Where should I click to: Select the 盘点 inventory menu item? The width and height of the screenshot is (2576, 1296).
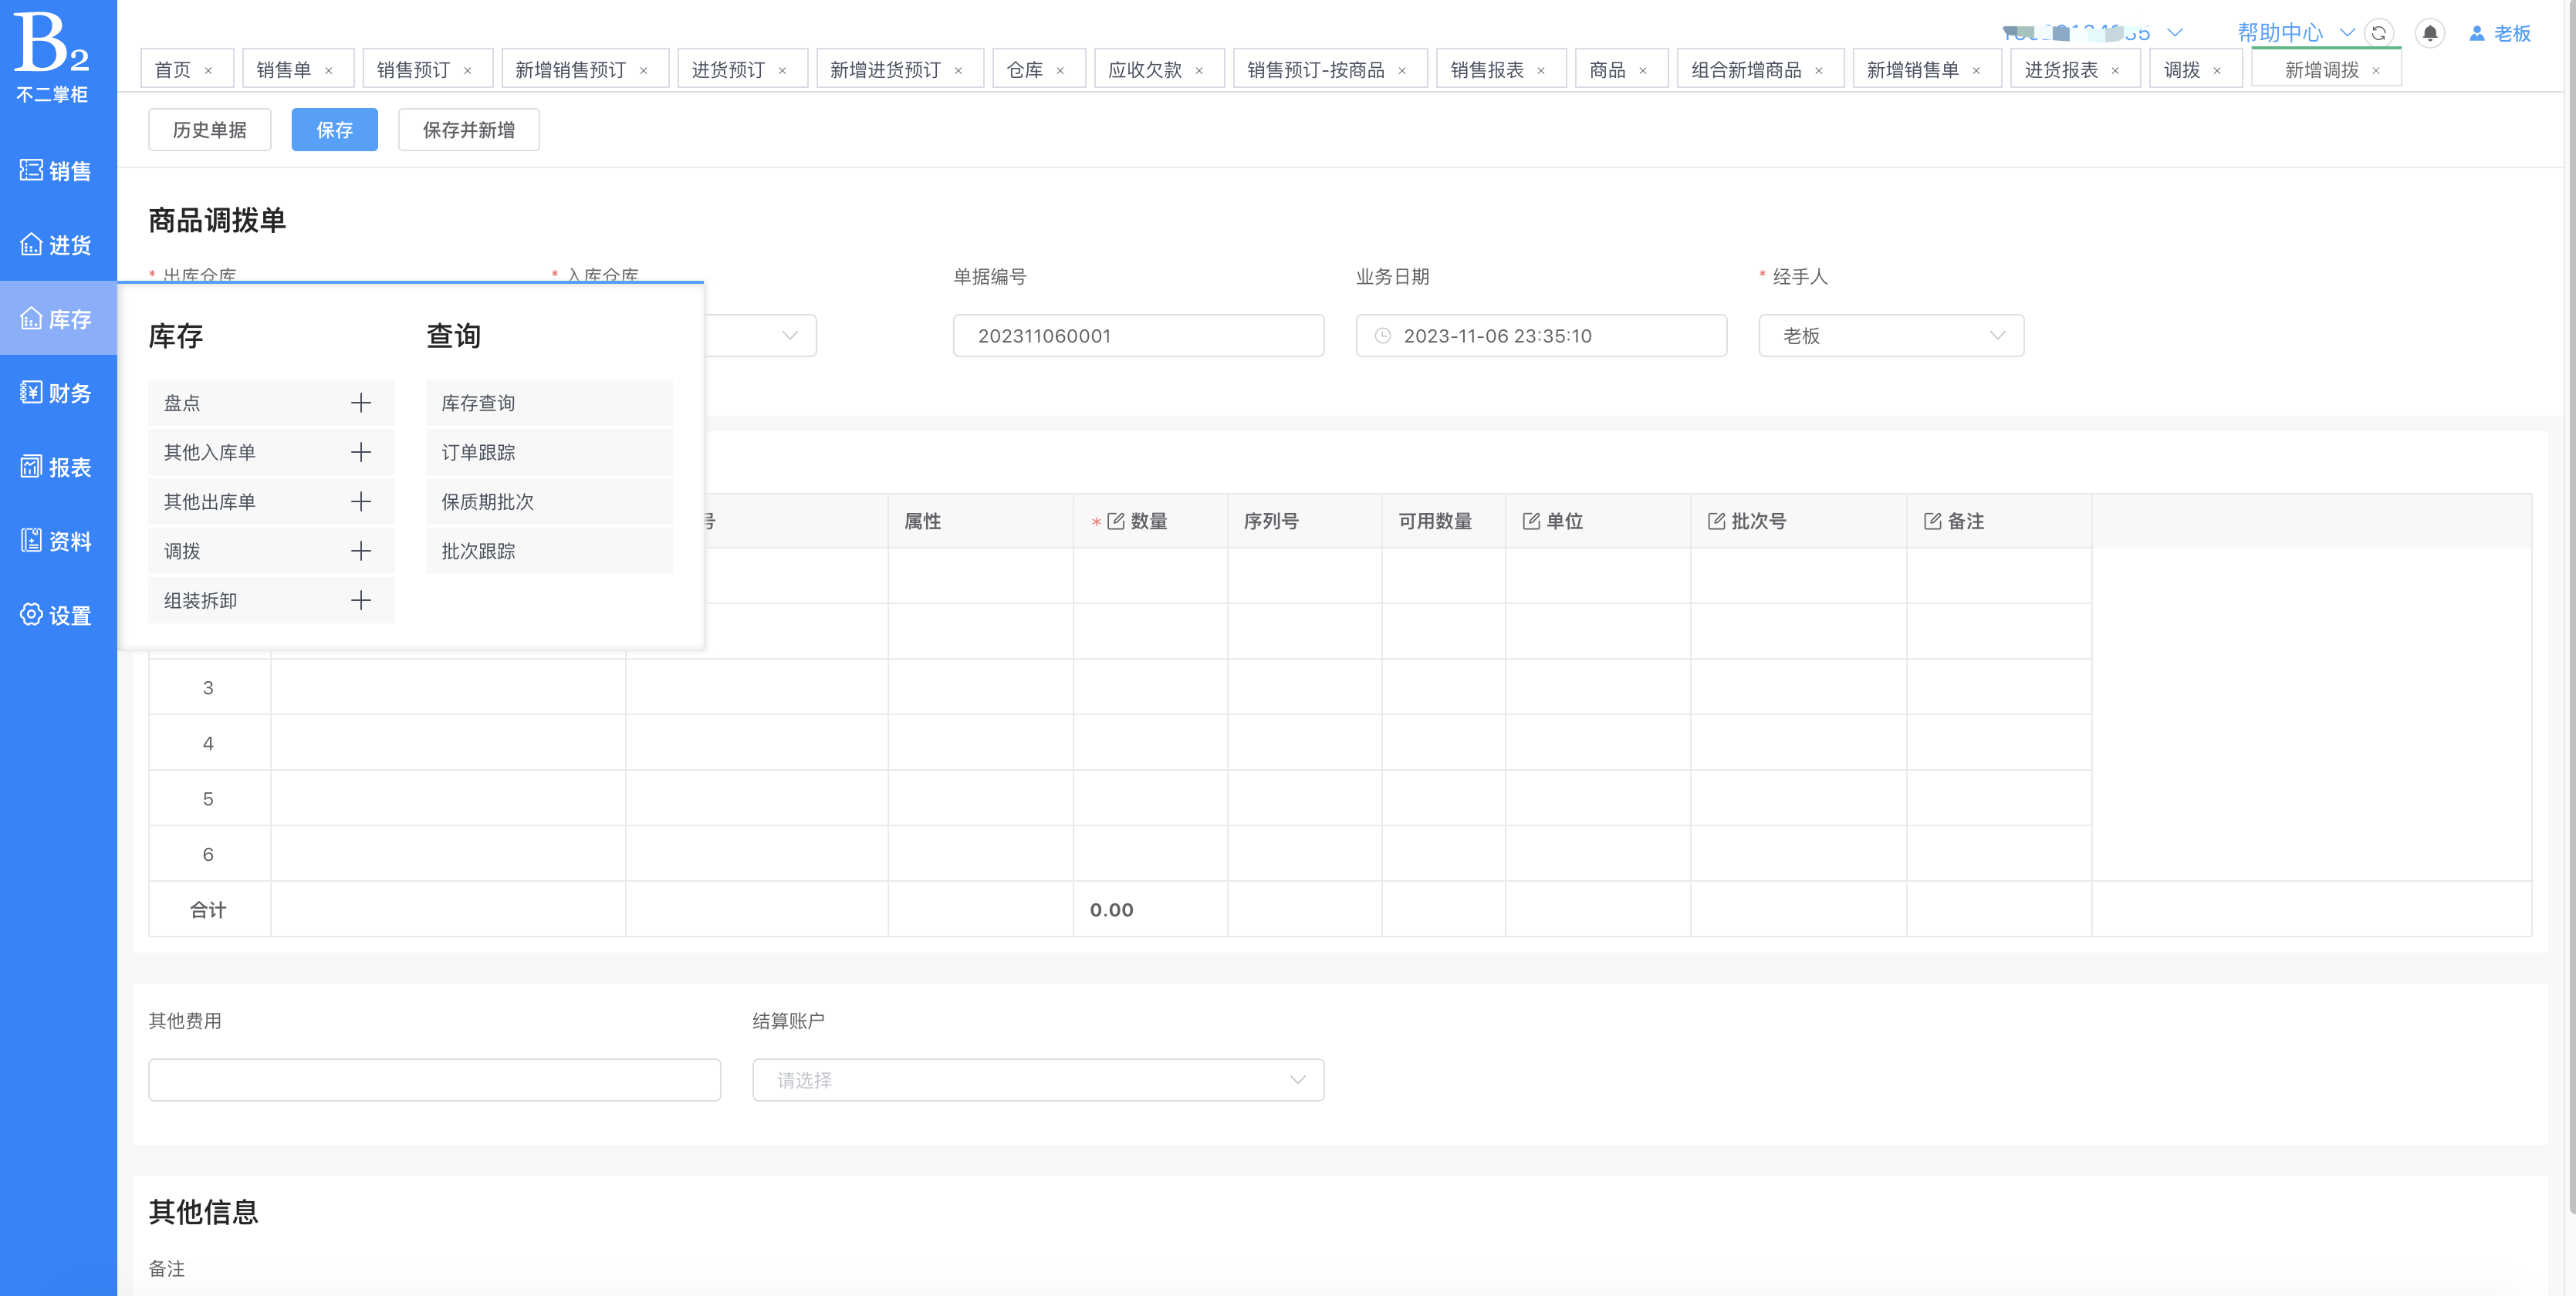pos(182,403)
